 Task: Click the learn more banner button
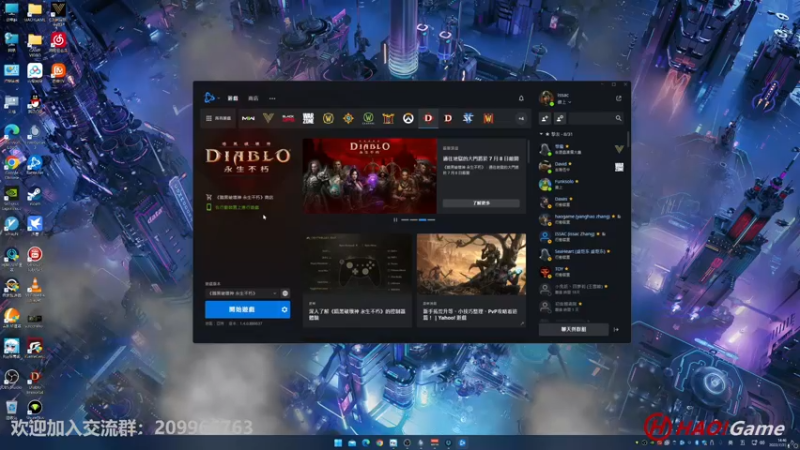(481, 203)
